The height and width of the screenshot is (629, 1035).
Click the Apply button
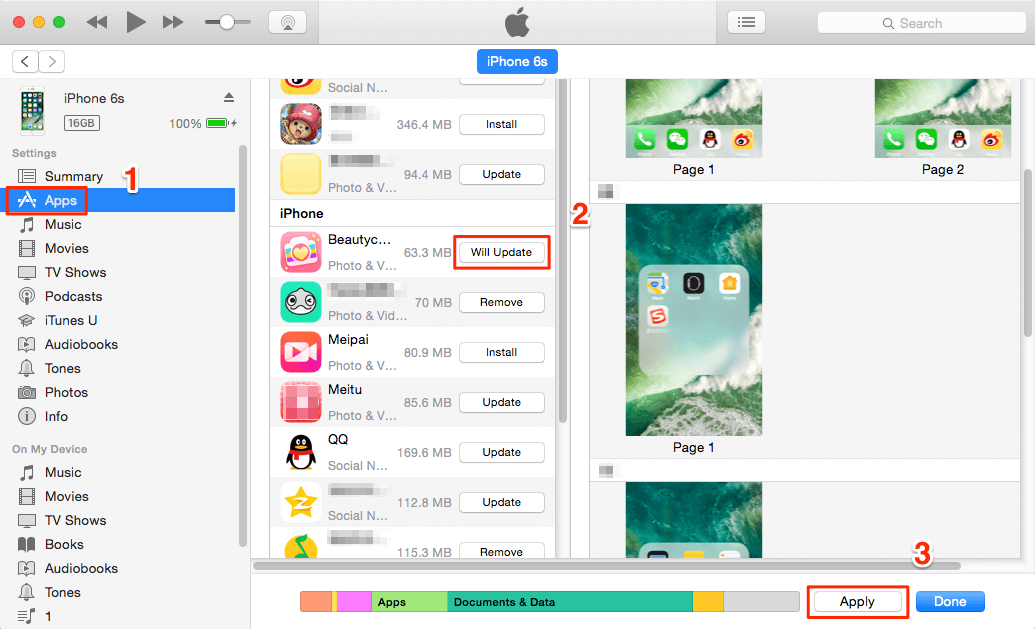point(857,601)
